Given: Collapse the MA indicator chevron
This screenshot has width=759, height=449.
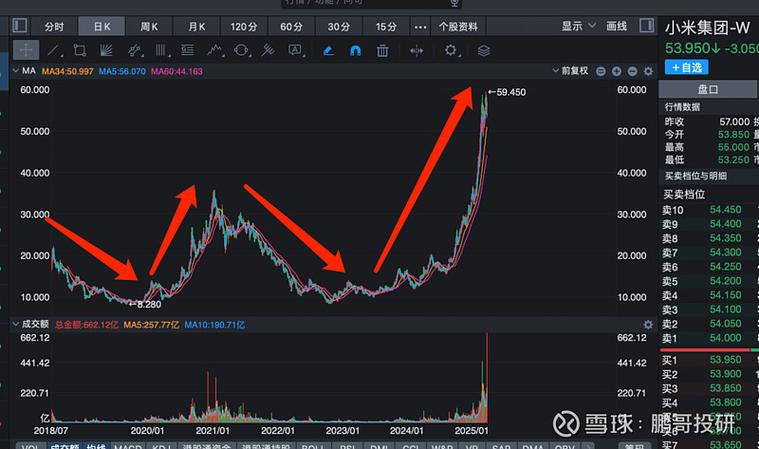Looking at the screenshot, I should pyautogui.click(x=15, y=71).
